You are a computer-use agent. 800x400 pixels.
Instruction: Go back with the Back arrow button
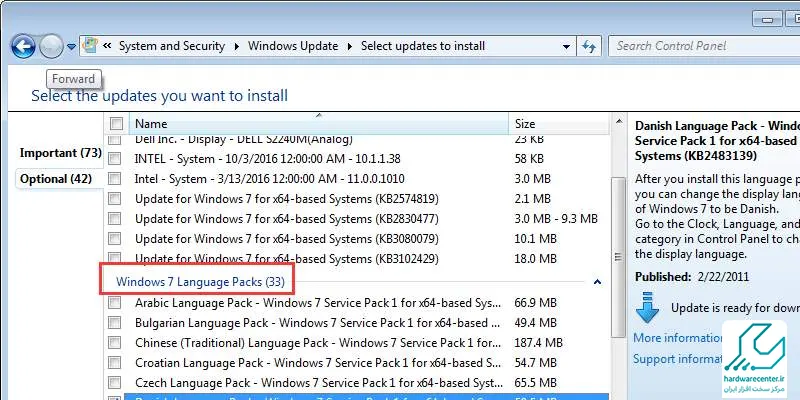pyautogui.click(x=22, y=46)
